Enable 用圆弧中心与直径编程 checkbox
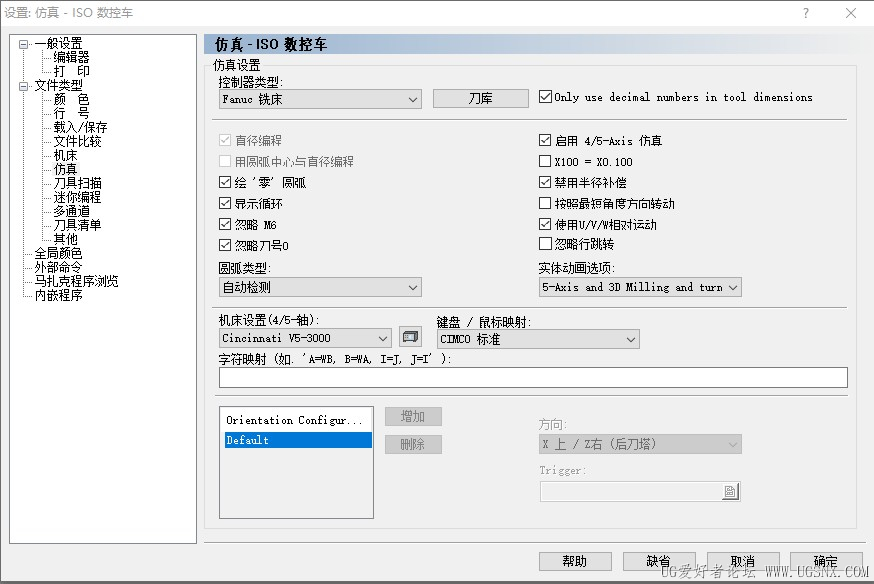This screenshot has height=584, width=874. pos(223,161)
